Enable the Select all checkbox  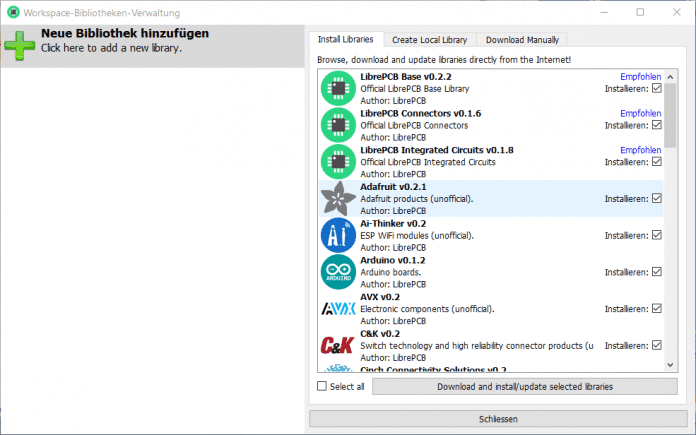322,387
